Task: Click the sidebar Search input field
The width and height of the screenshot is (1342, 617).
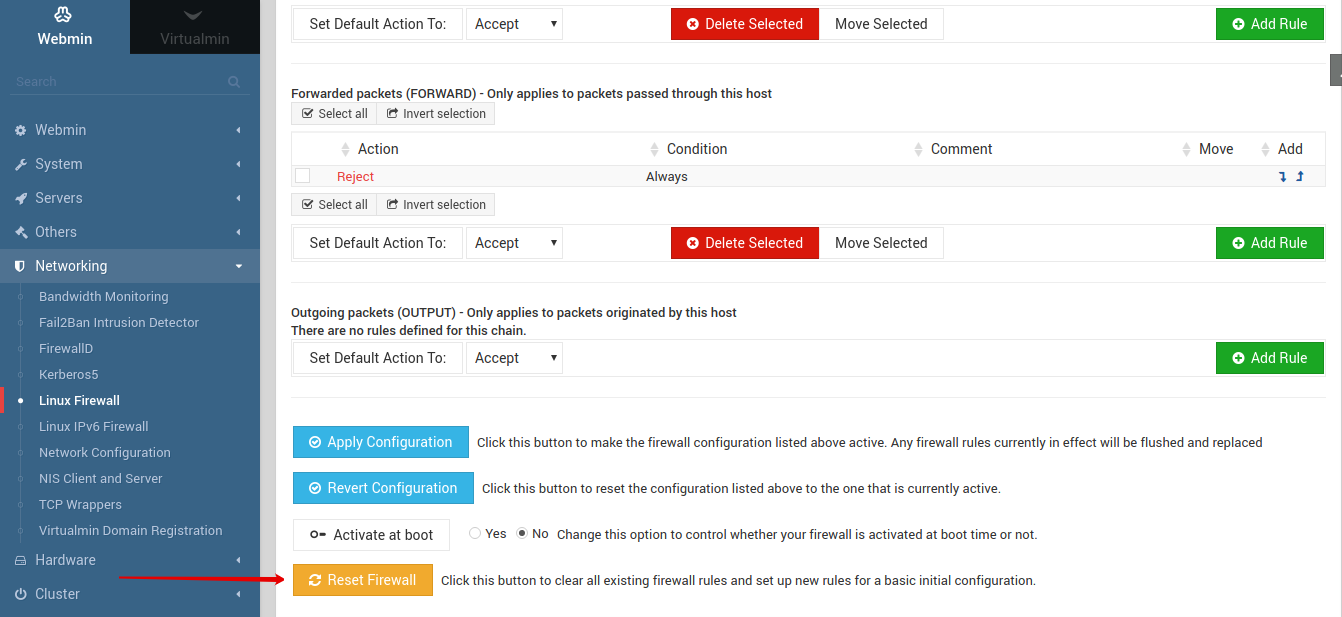Action: pyautogui.click(x=115, y=82)
